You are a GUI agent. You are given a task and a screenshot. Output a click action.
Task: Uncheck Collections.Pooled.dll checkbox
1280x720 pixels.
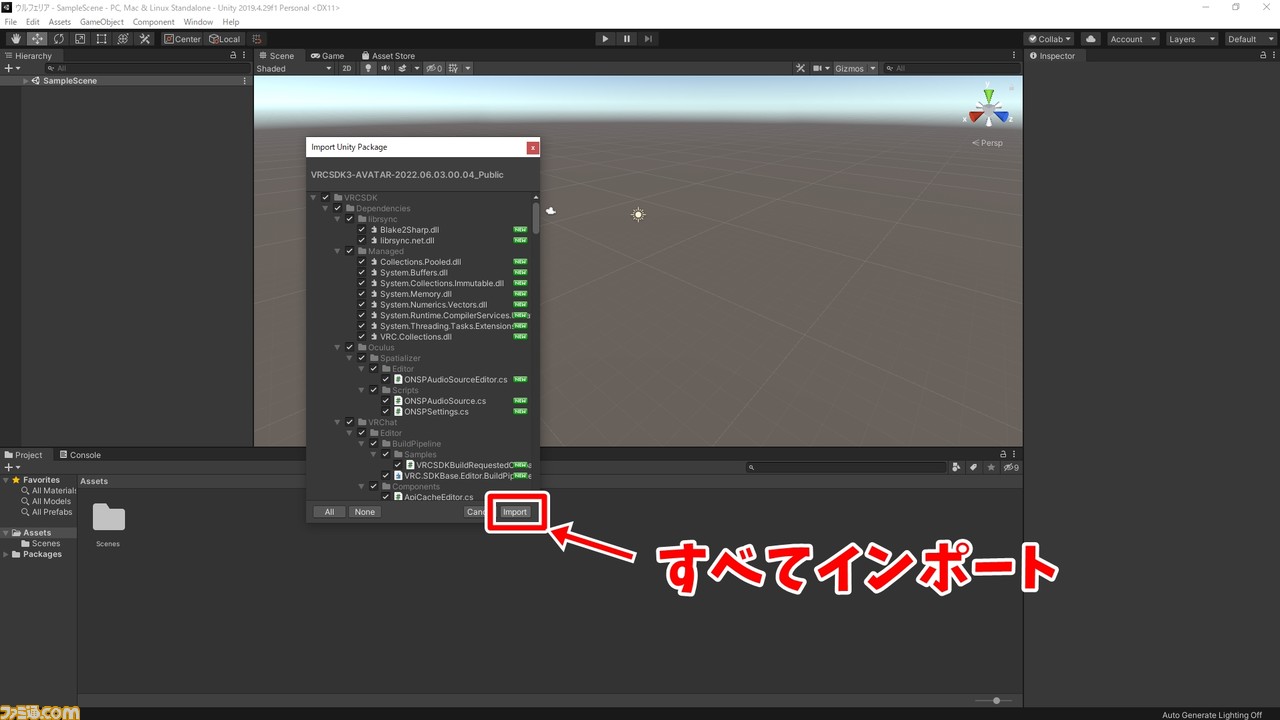(x=362, y=262)
